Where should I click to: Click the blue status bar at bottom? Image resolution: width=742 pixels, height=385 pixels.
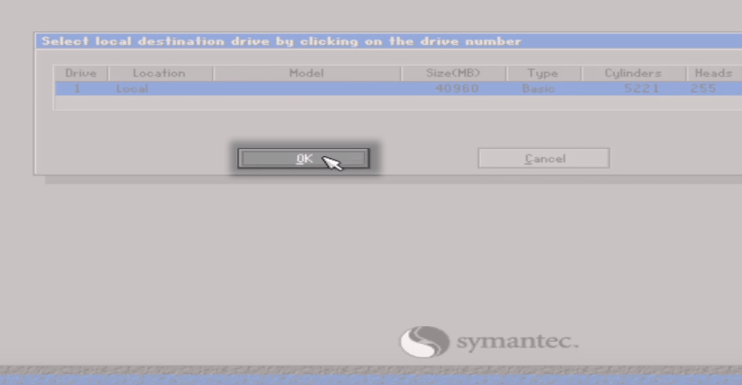click(371, 380)
